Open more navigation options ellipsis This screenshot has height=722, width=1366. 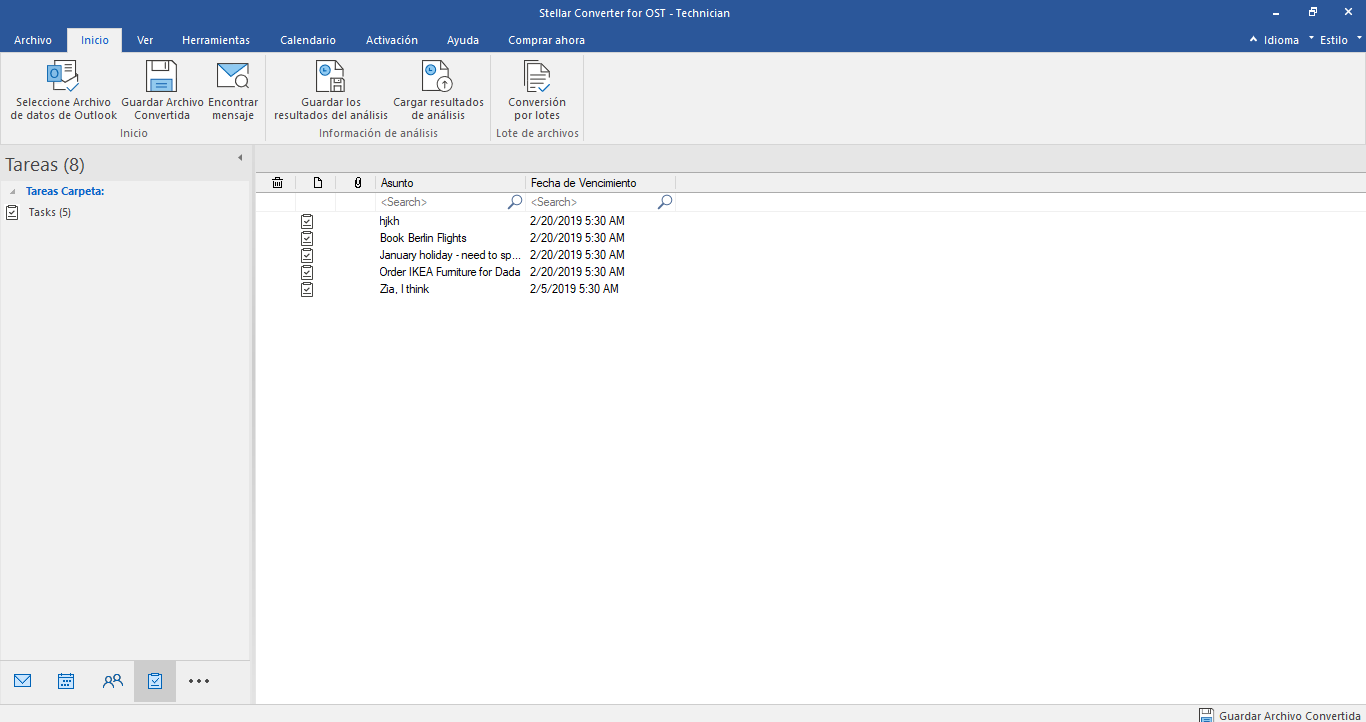pos(199,681)
